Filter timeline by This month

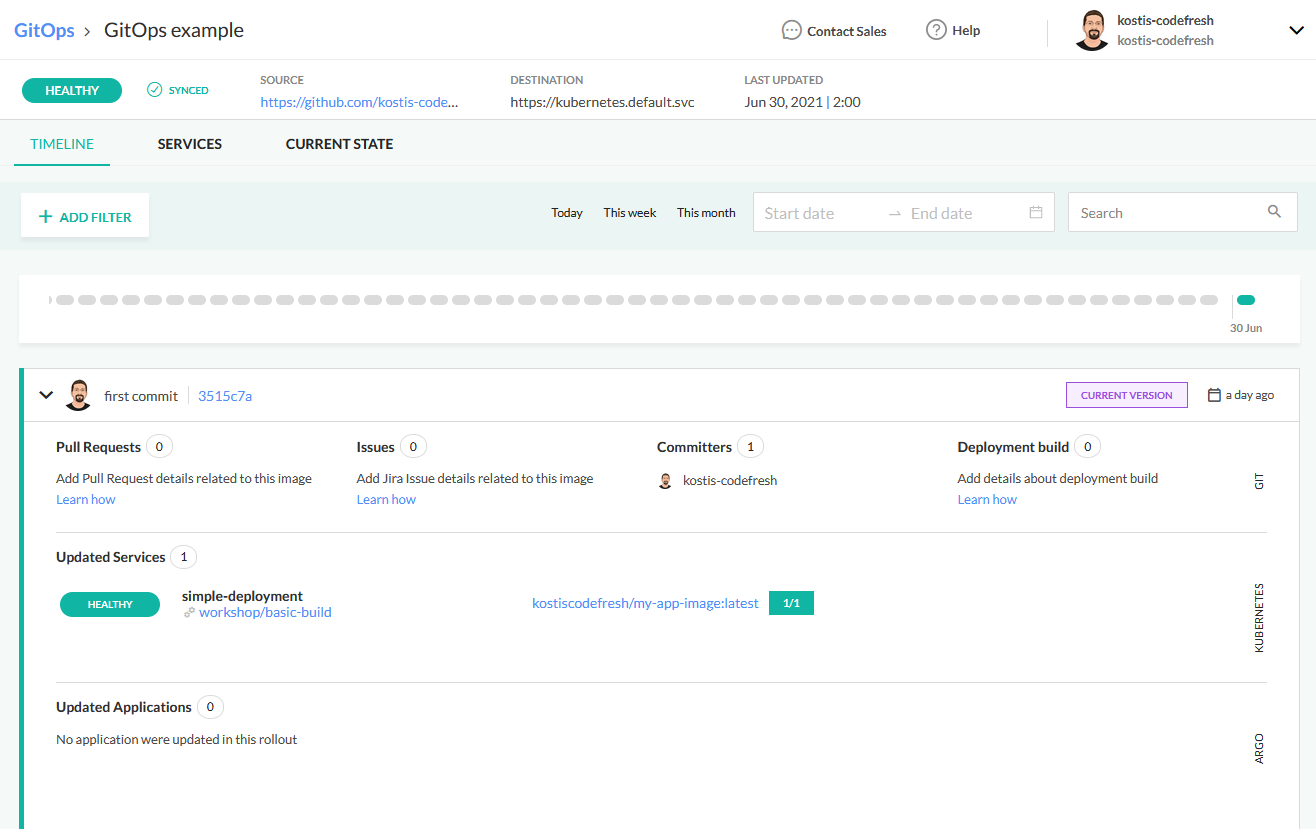(706, 213)
